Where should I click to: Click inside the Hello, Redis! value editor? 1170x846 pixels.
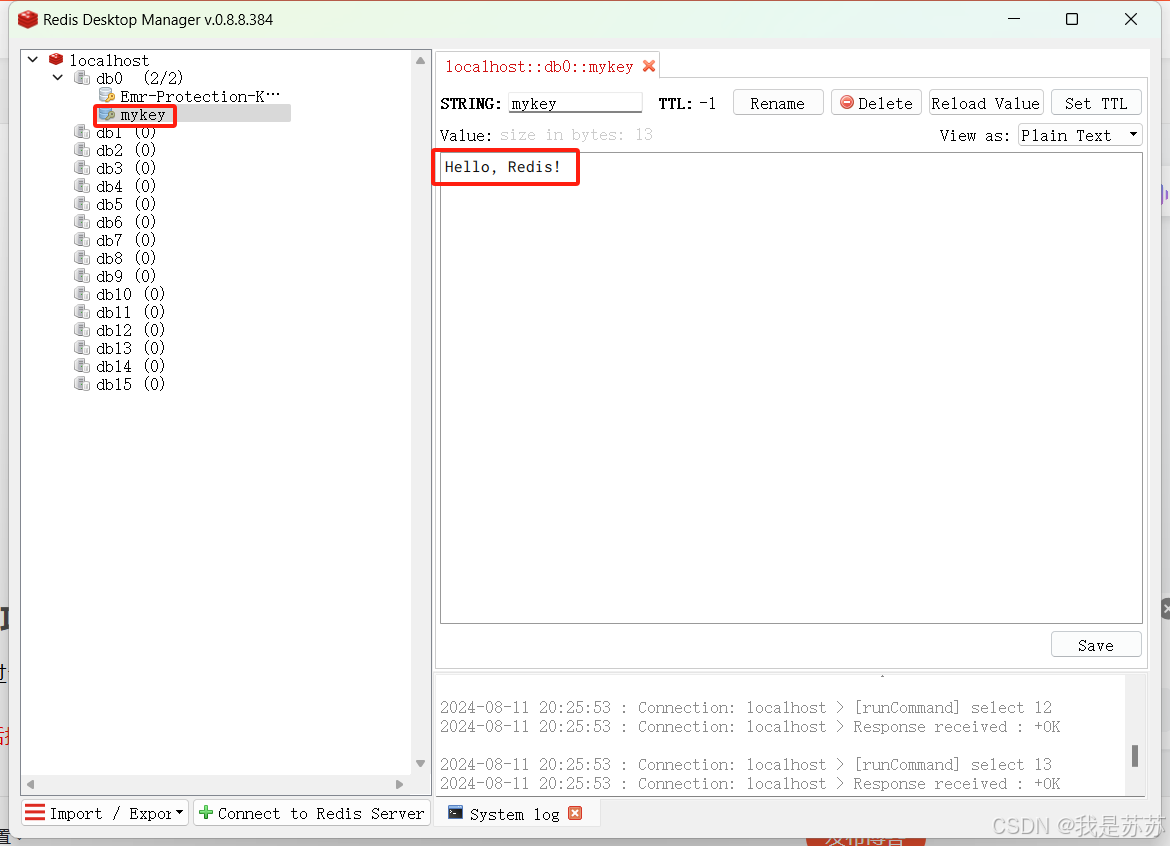point(791,388)
